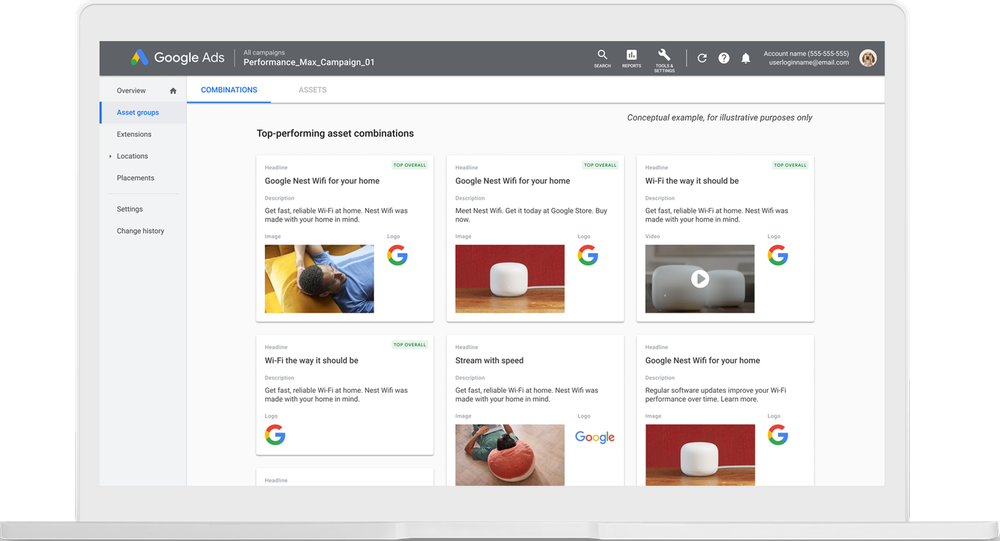This screenshot has width=1000, height=541.
Task: Open Settings in left navigation
Action: (129, 209)
